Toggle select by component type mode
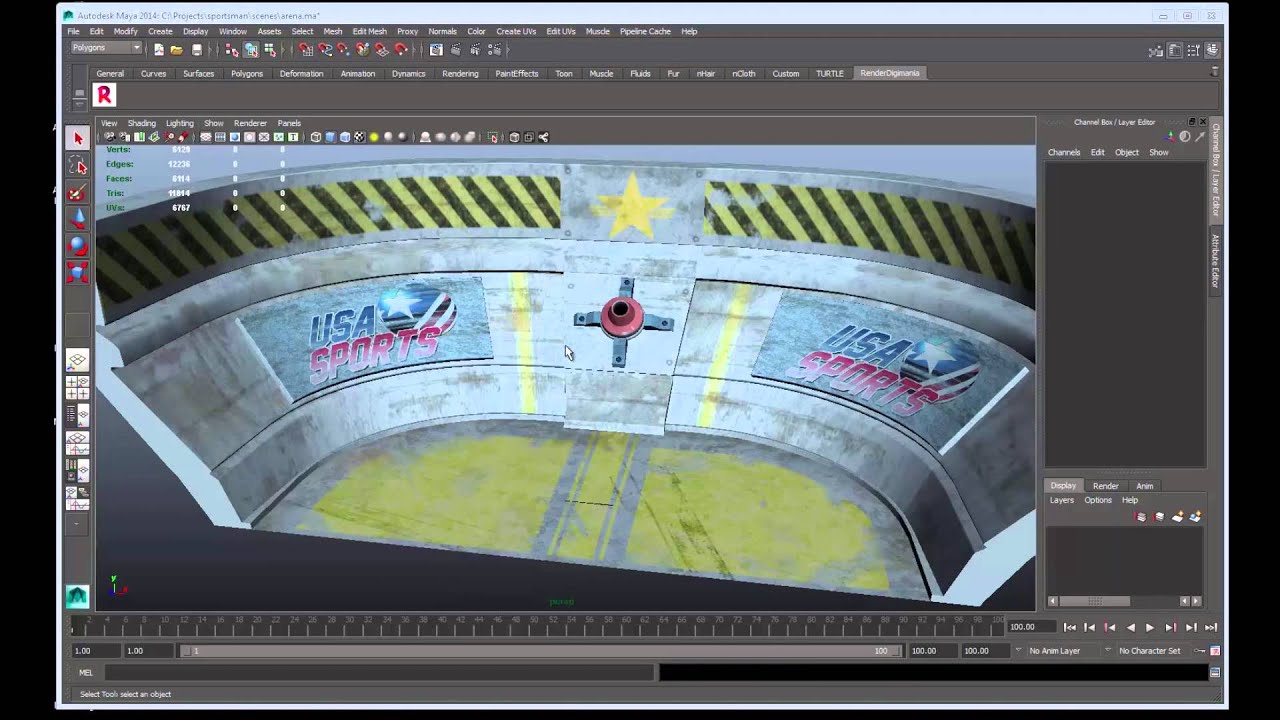1280x720 pixels. point(269,50)
